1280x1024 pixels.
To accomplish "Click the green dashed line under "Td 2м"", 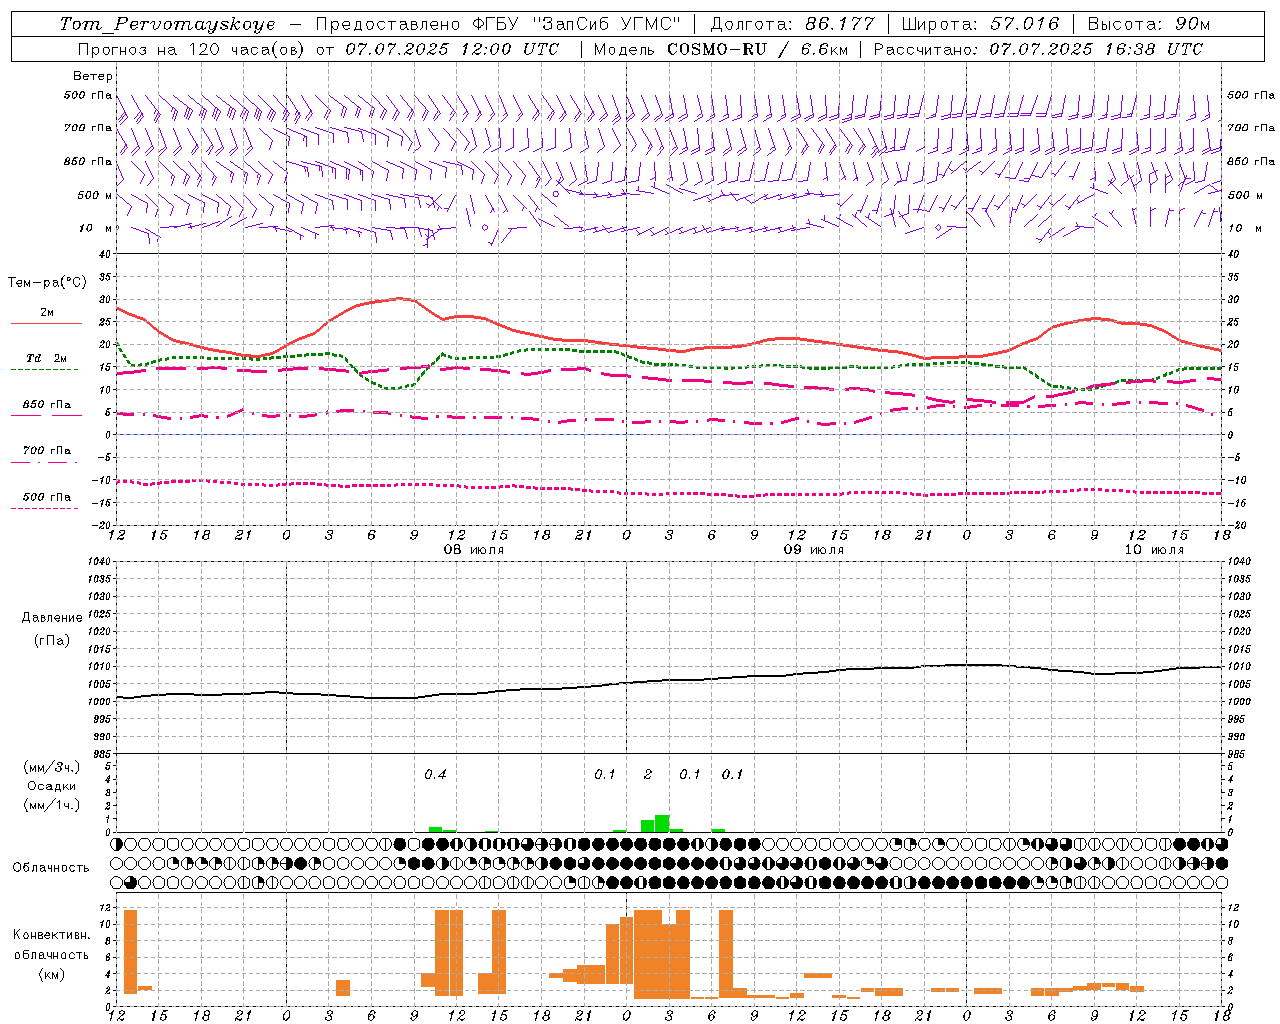I will (x=46, y=370).
